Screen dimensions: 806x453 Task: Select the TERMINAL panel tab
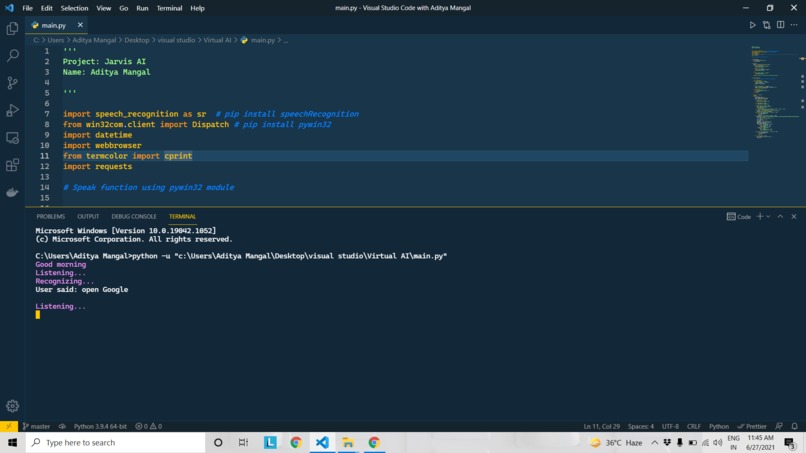[x=182, y=216]
